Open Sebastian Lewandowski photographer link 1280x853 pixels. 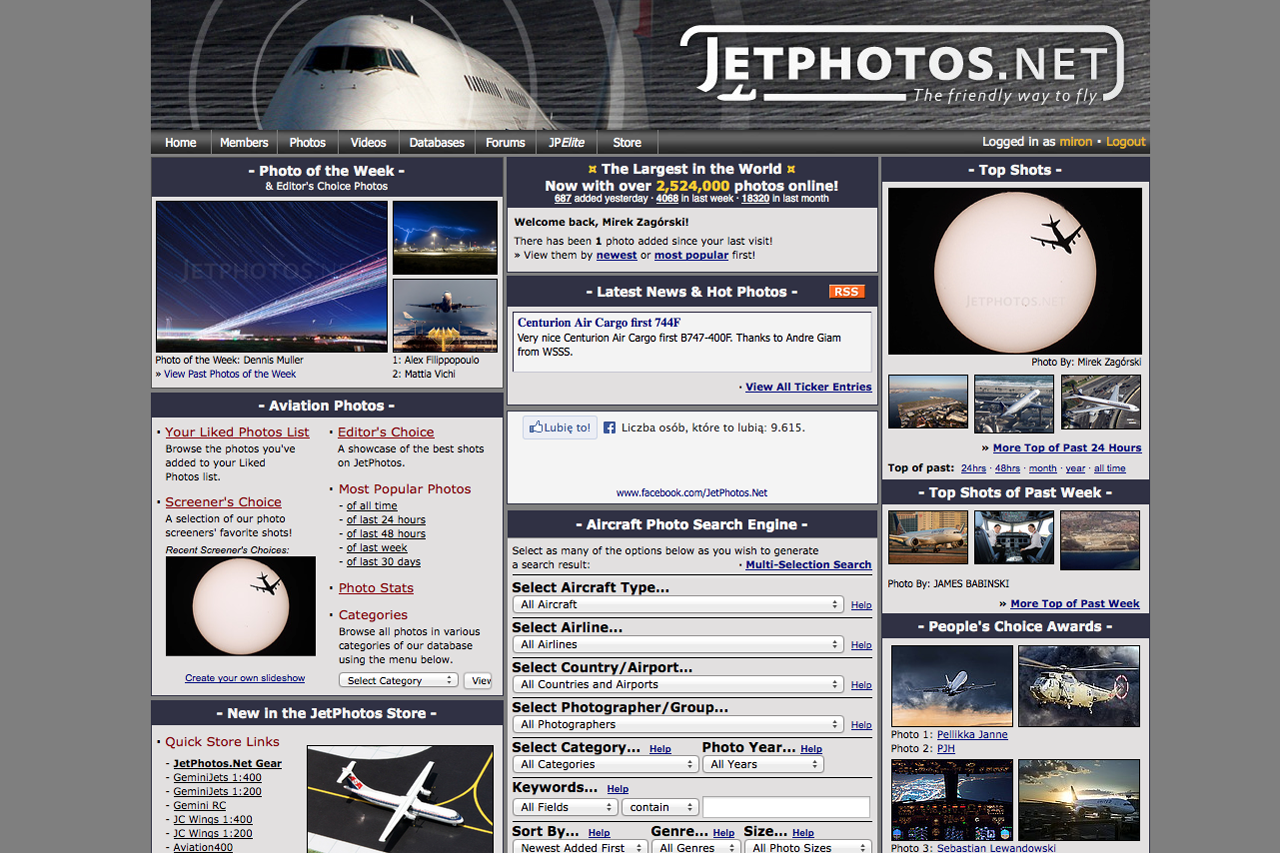(996, 848)
